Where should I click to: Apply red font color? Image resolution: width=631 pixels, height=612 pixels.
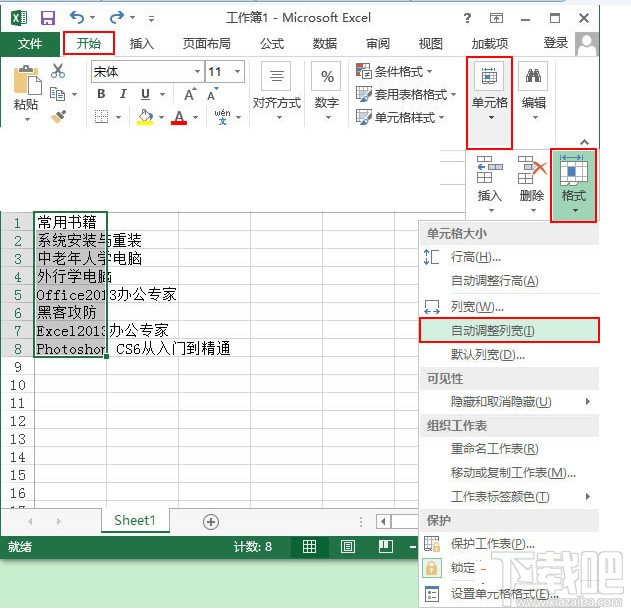(179, 117)
